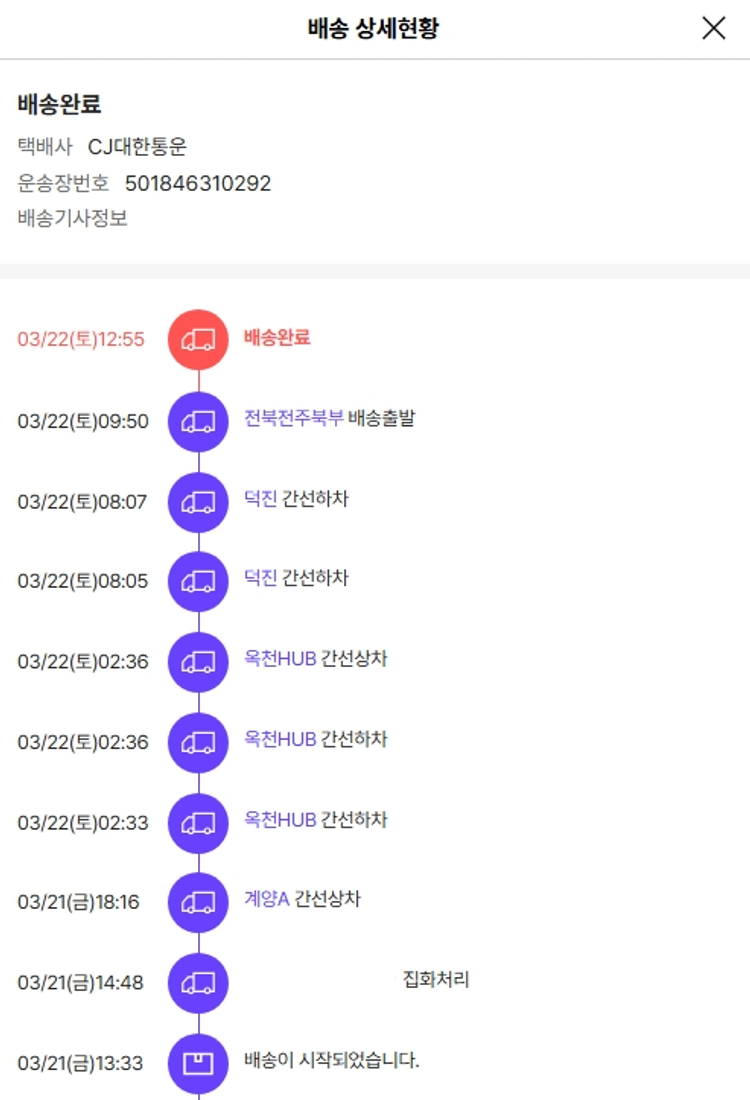Click the 집화처리 truck icon
The image size is (750, 1100).
click(x=198, y=982)
